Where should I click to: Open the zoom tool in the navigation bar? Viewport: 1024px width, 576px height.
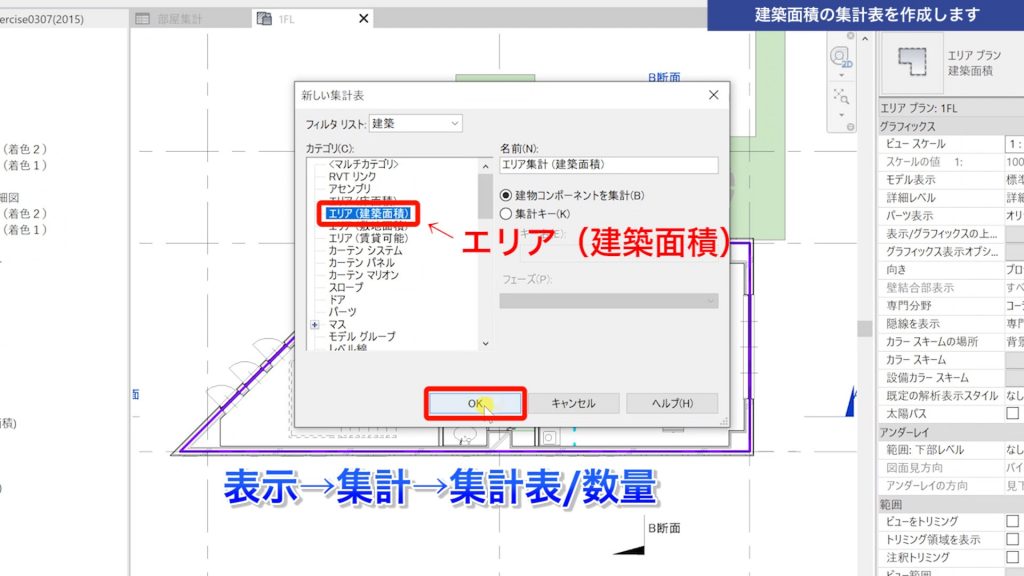pyautogui.click(x=841, y=95)
